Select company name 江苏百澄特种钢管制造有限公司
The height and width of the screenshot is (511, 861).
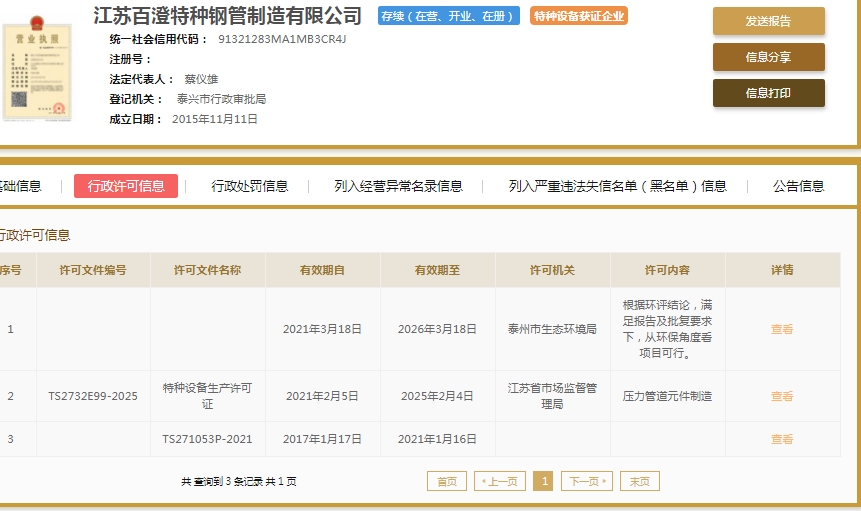pyautogui.click(x=227, y=16)
